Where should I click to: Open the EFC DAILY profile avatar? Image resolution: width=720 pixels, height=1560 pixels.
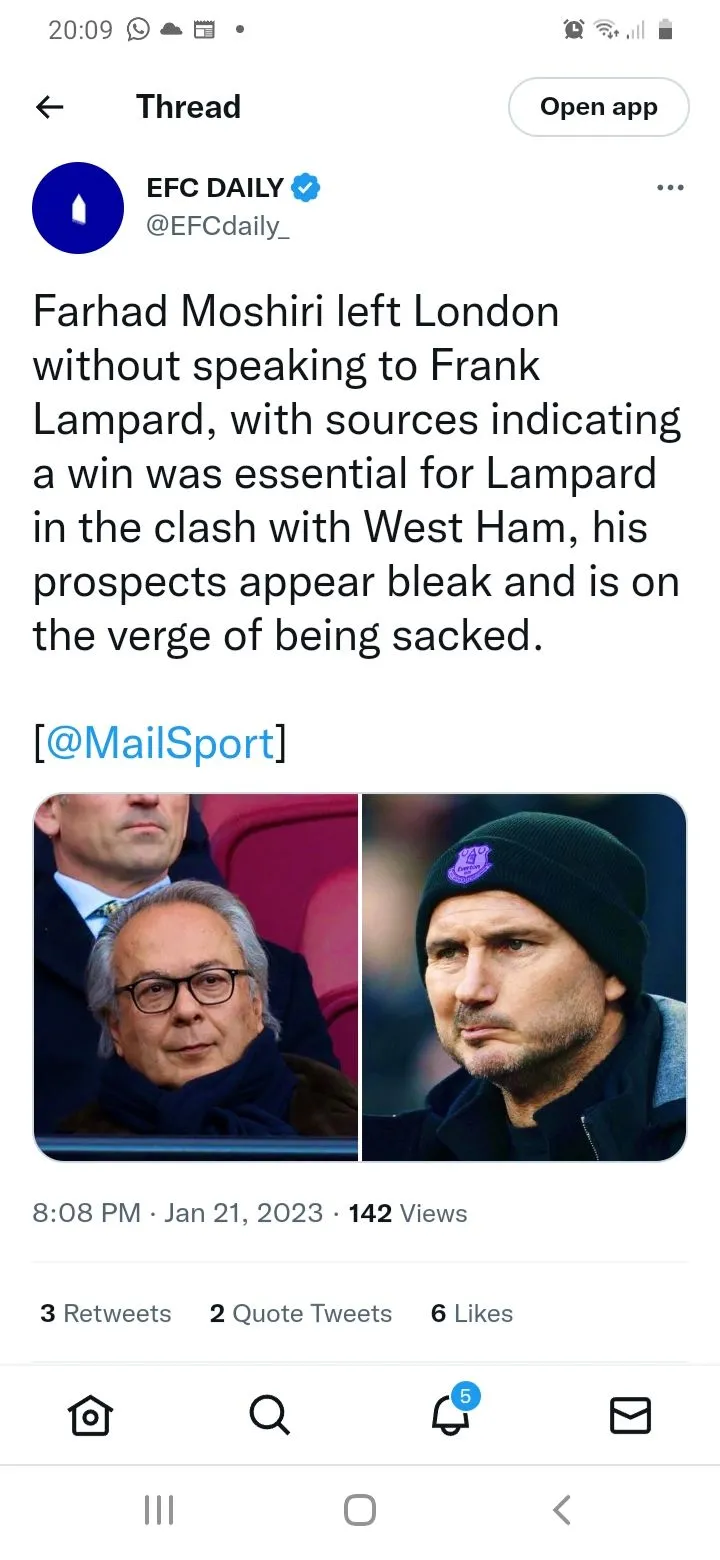click(78, 207)
